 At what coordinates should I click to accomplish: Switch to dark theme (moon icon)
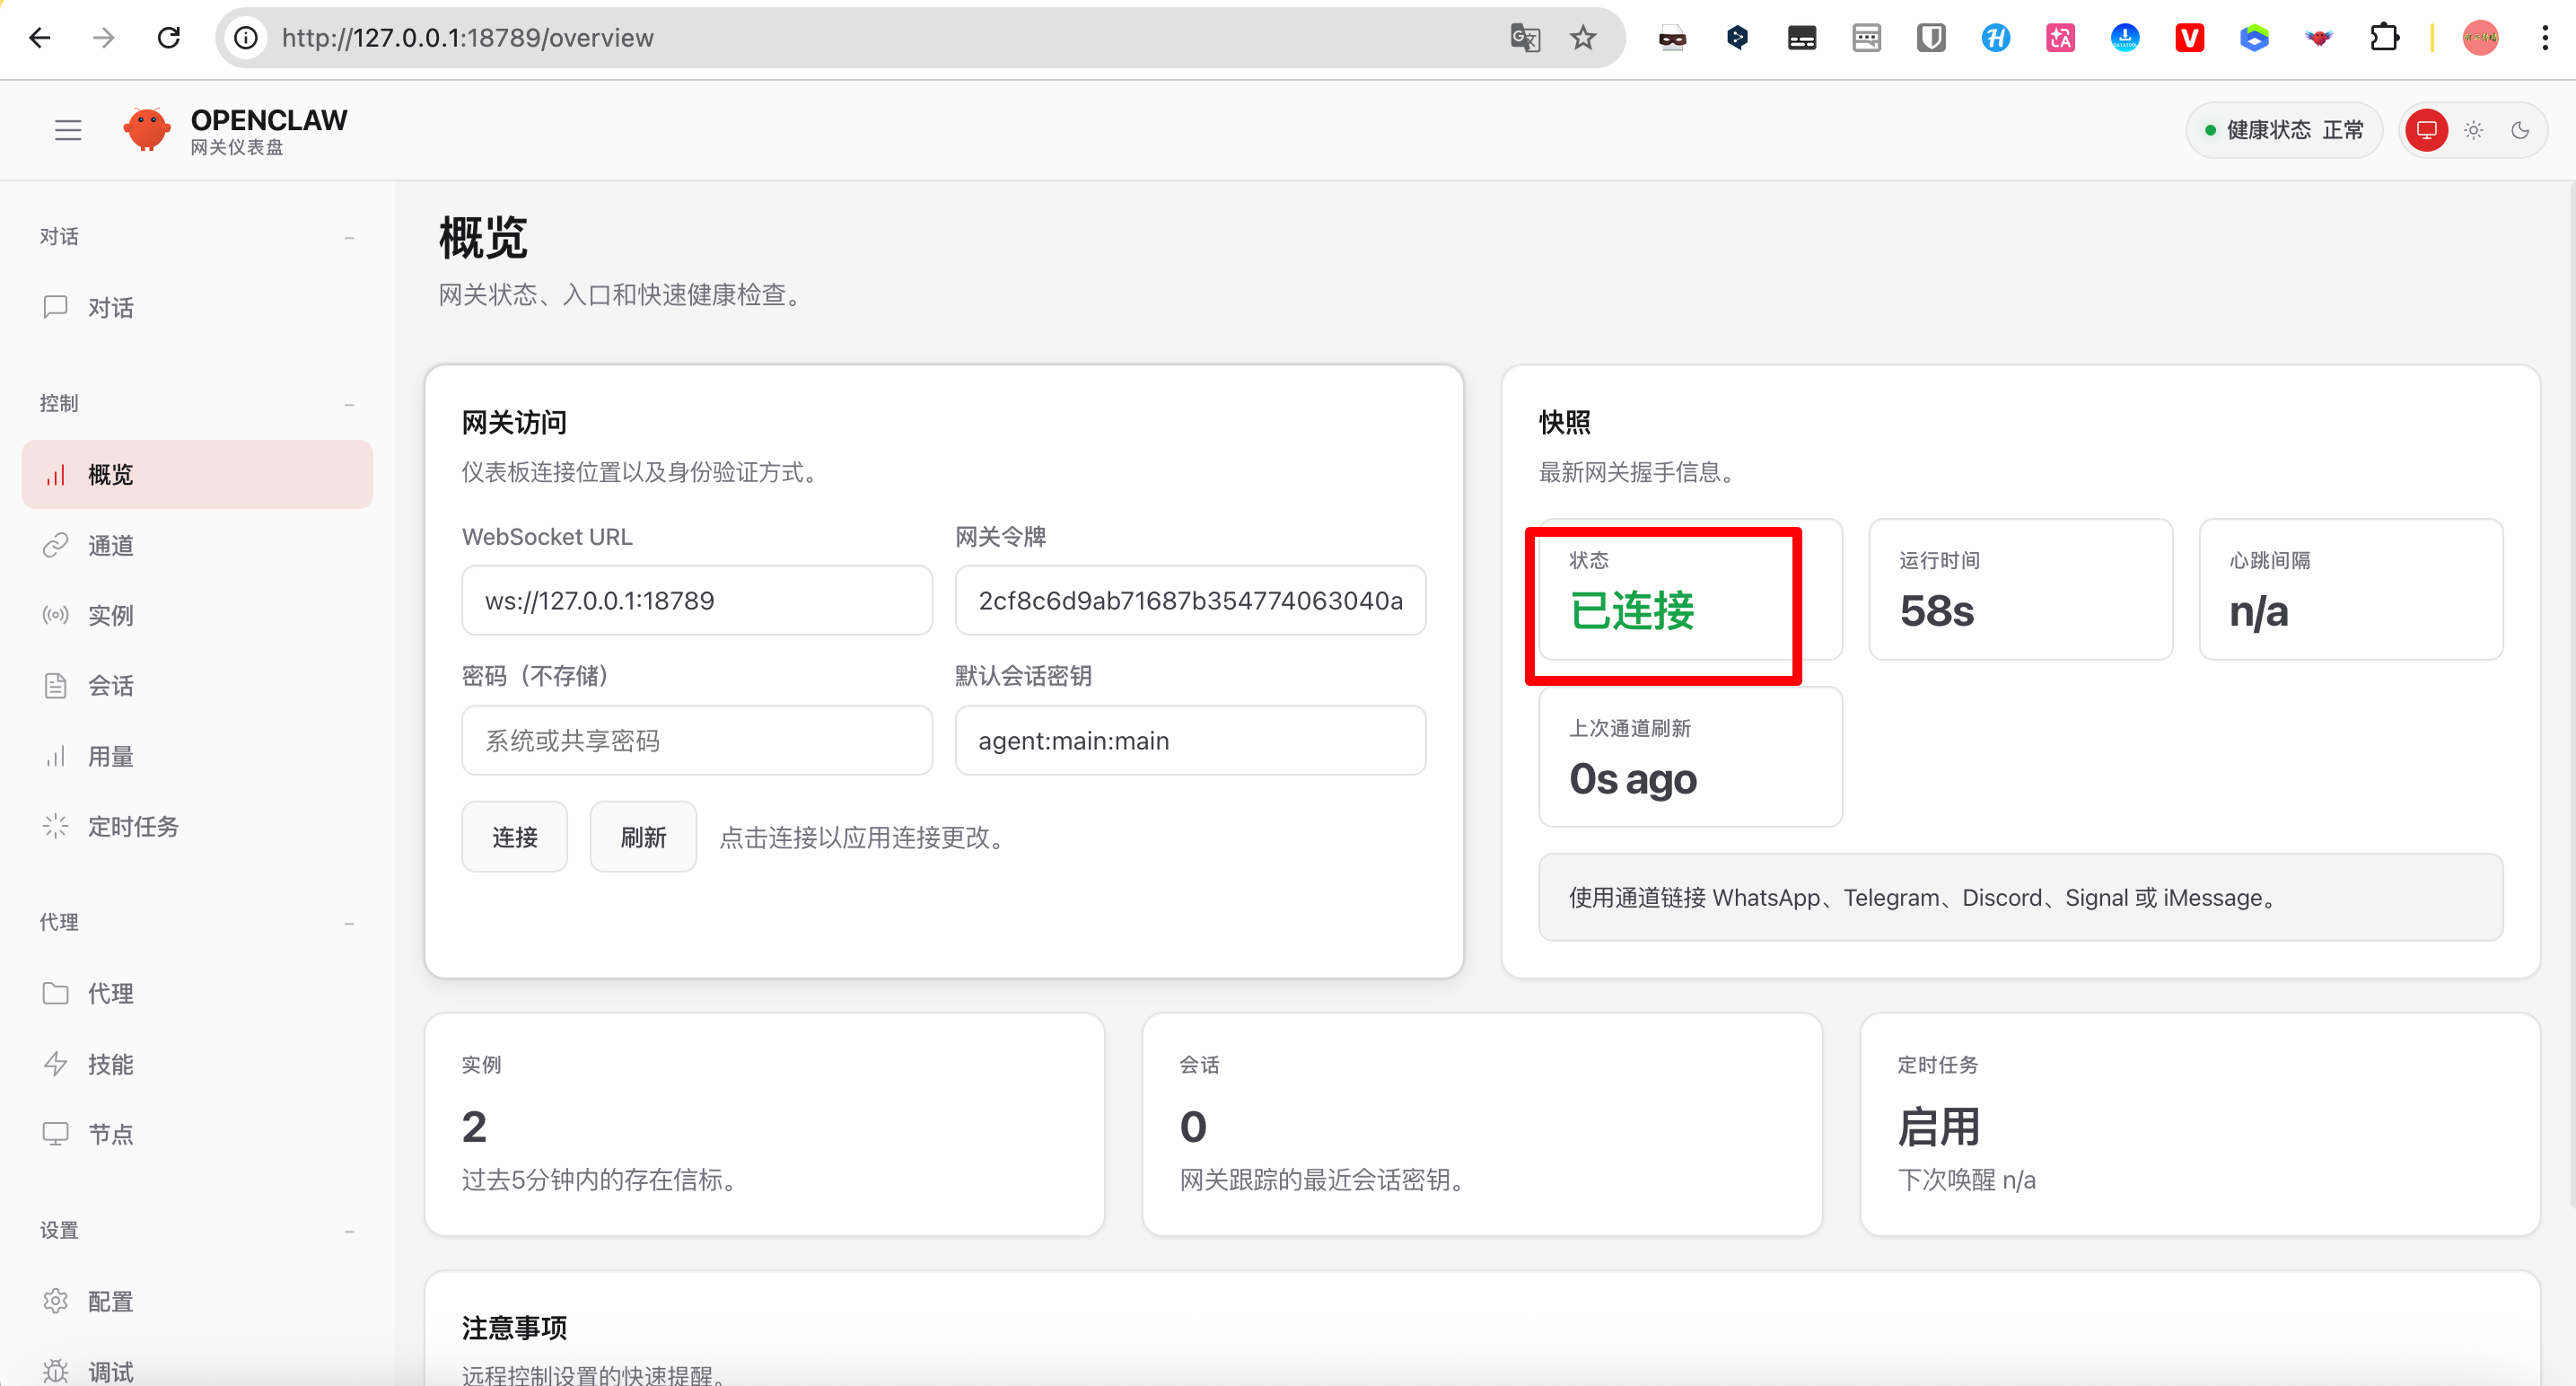coord(2520,130)
